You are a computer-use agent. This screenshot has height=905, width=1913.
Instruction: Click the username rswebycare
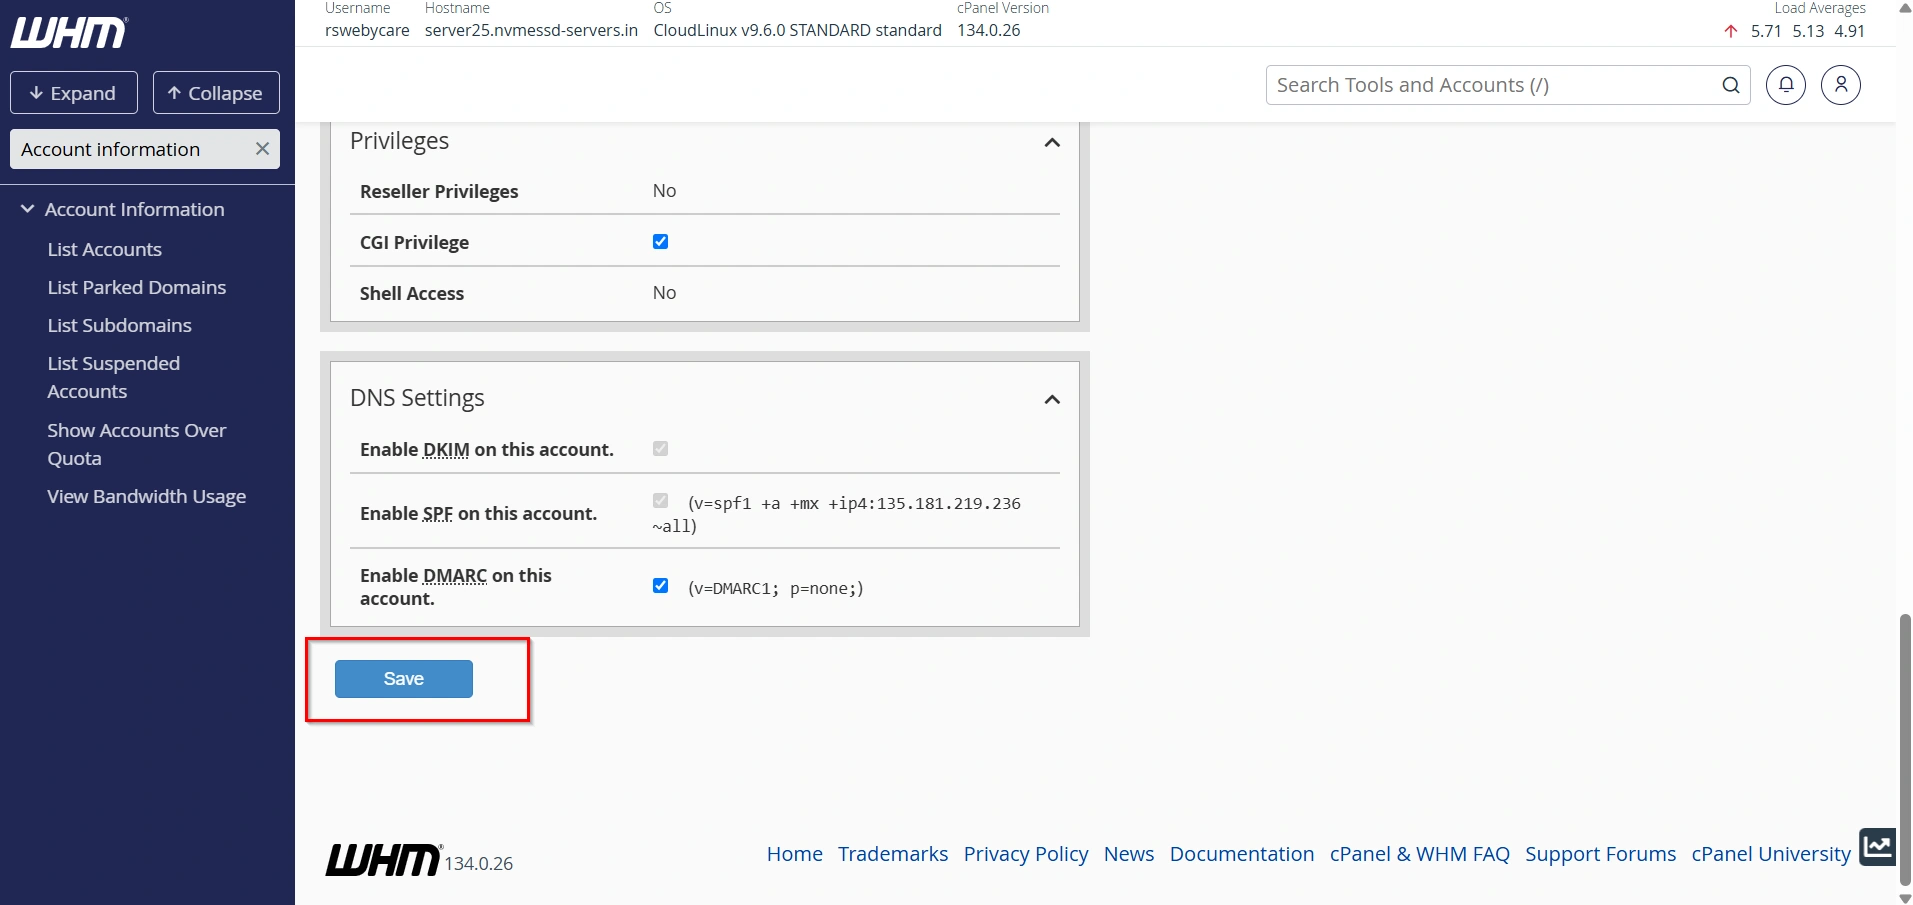[x=367, y=30]
